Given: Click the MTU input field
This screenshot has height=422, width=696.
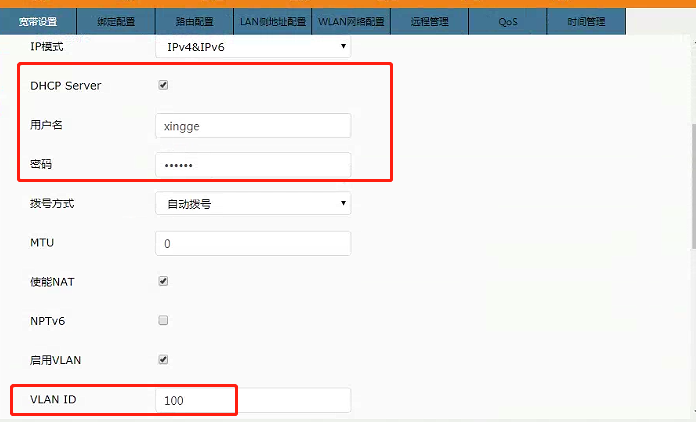Looking at the screenshot, I should point(253,243).
